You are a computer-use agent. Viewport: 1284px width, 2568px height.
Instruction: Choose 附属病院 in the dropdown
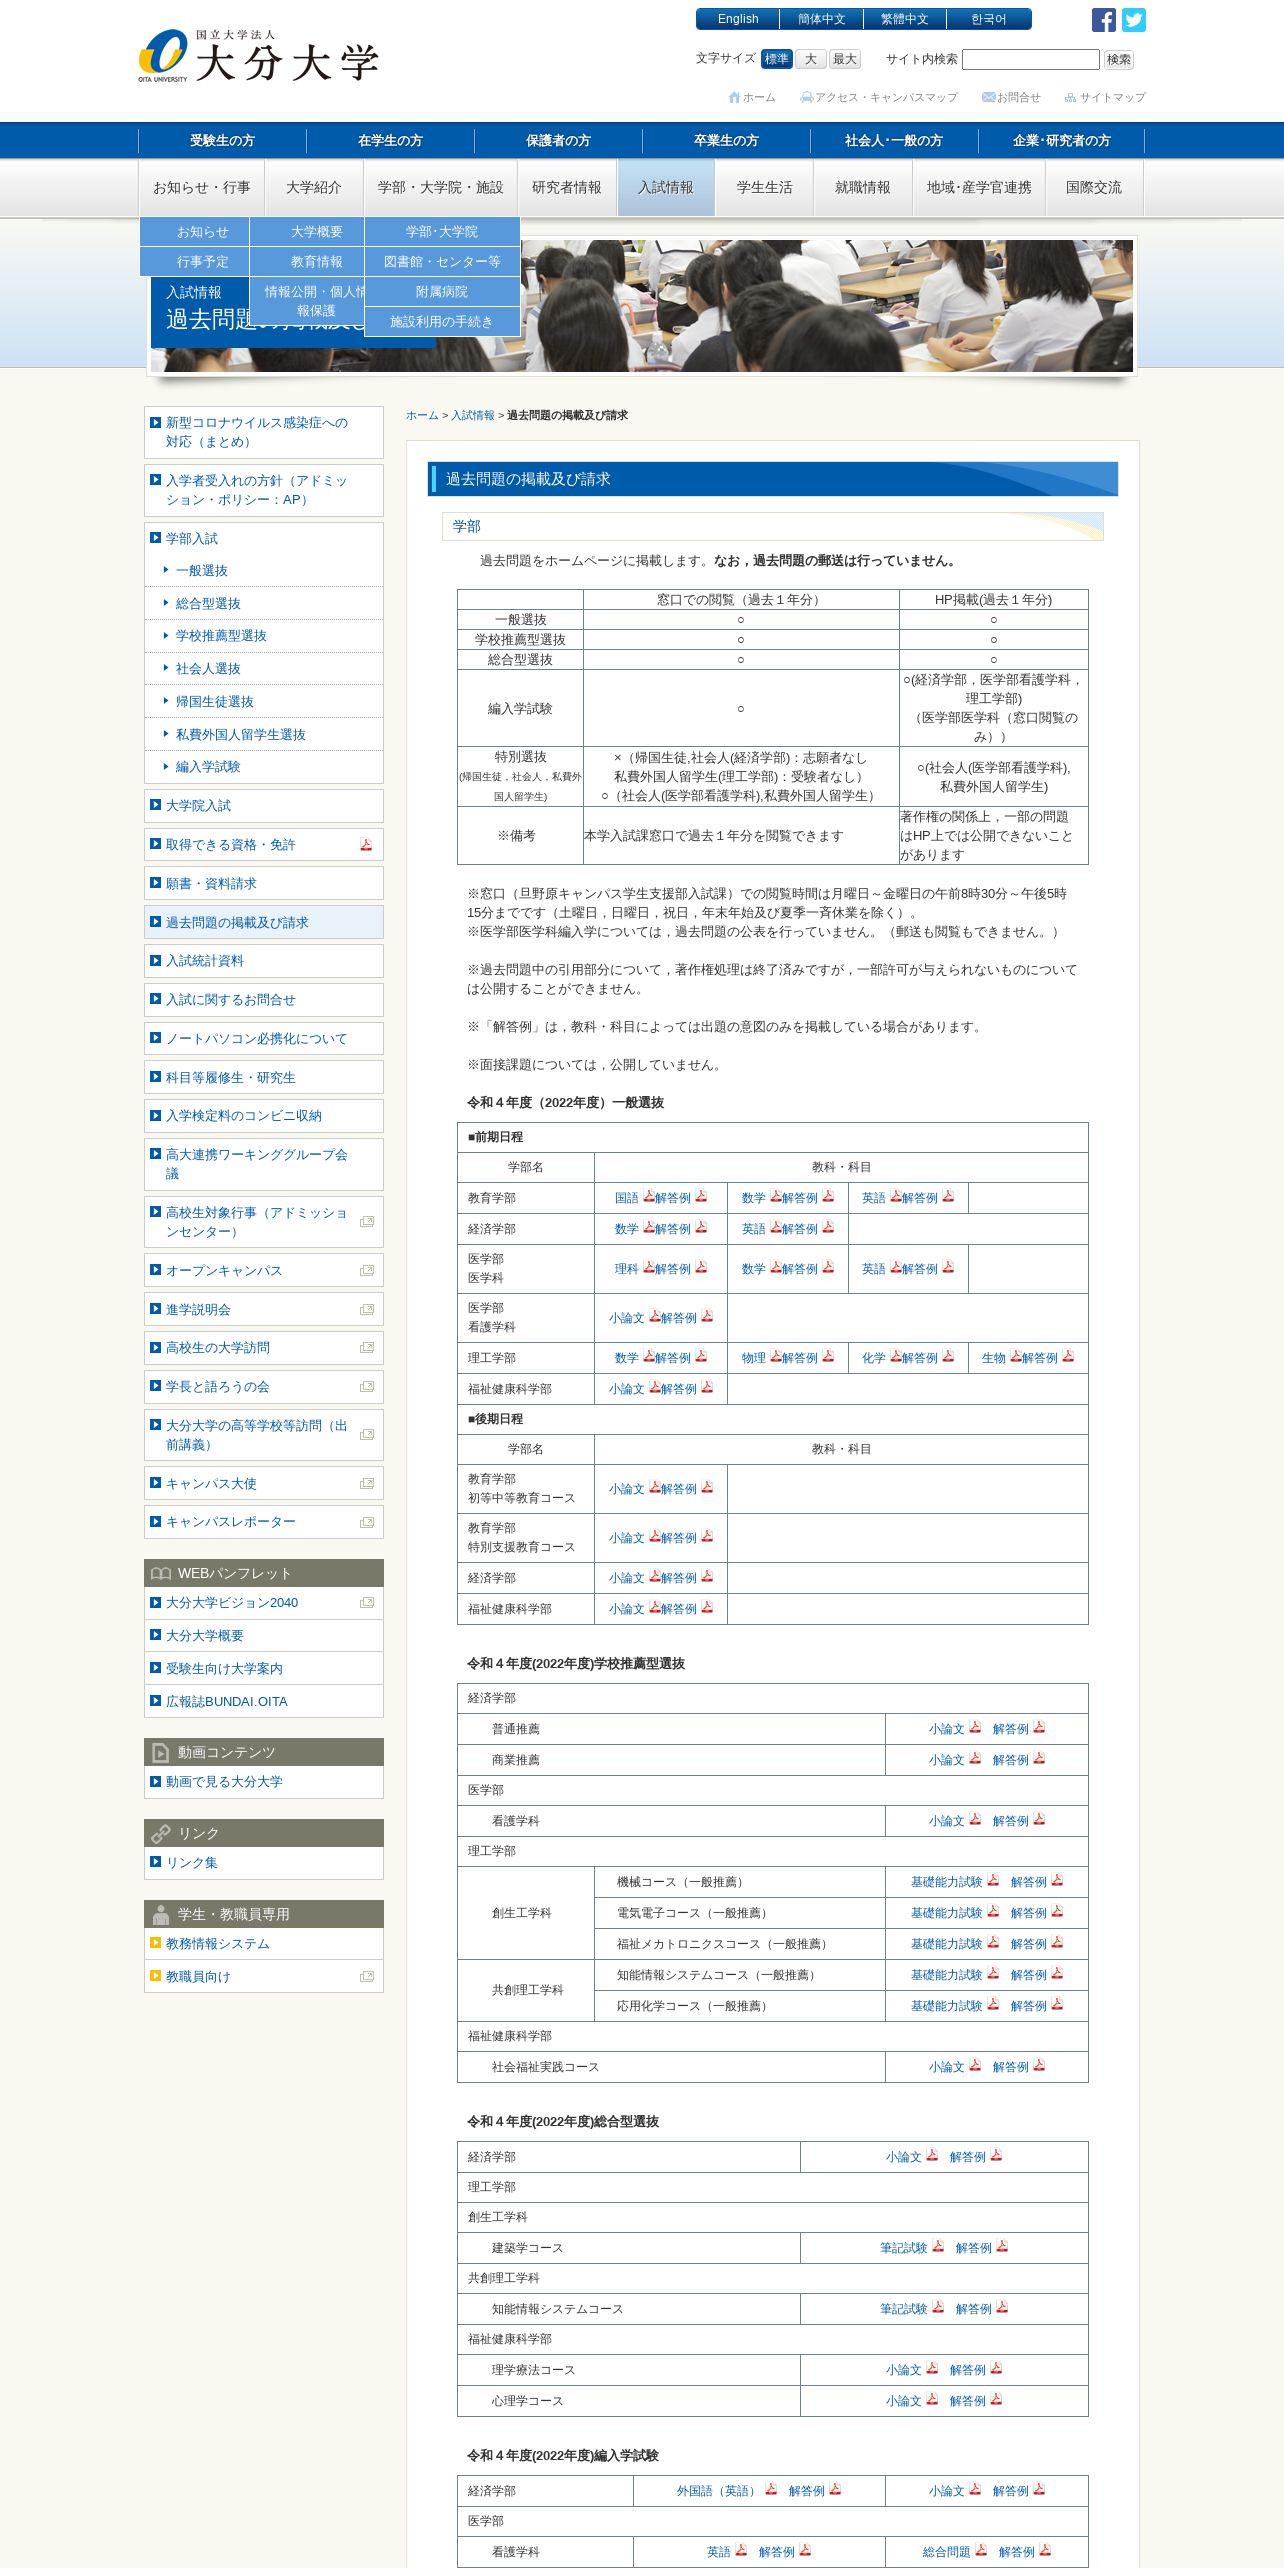442,292
